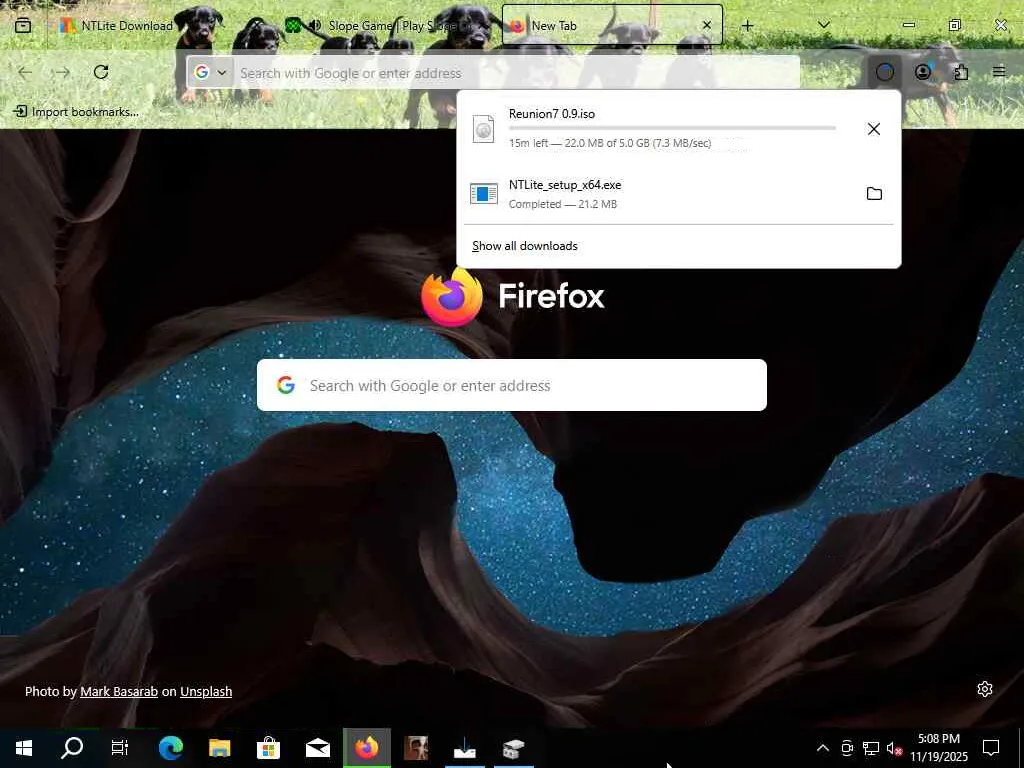Launch Microsoft Edge from taskbar
Viewport: 1024px width, 768px height.
point(170,748)
